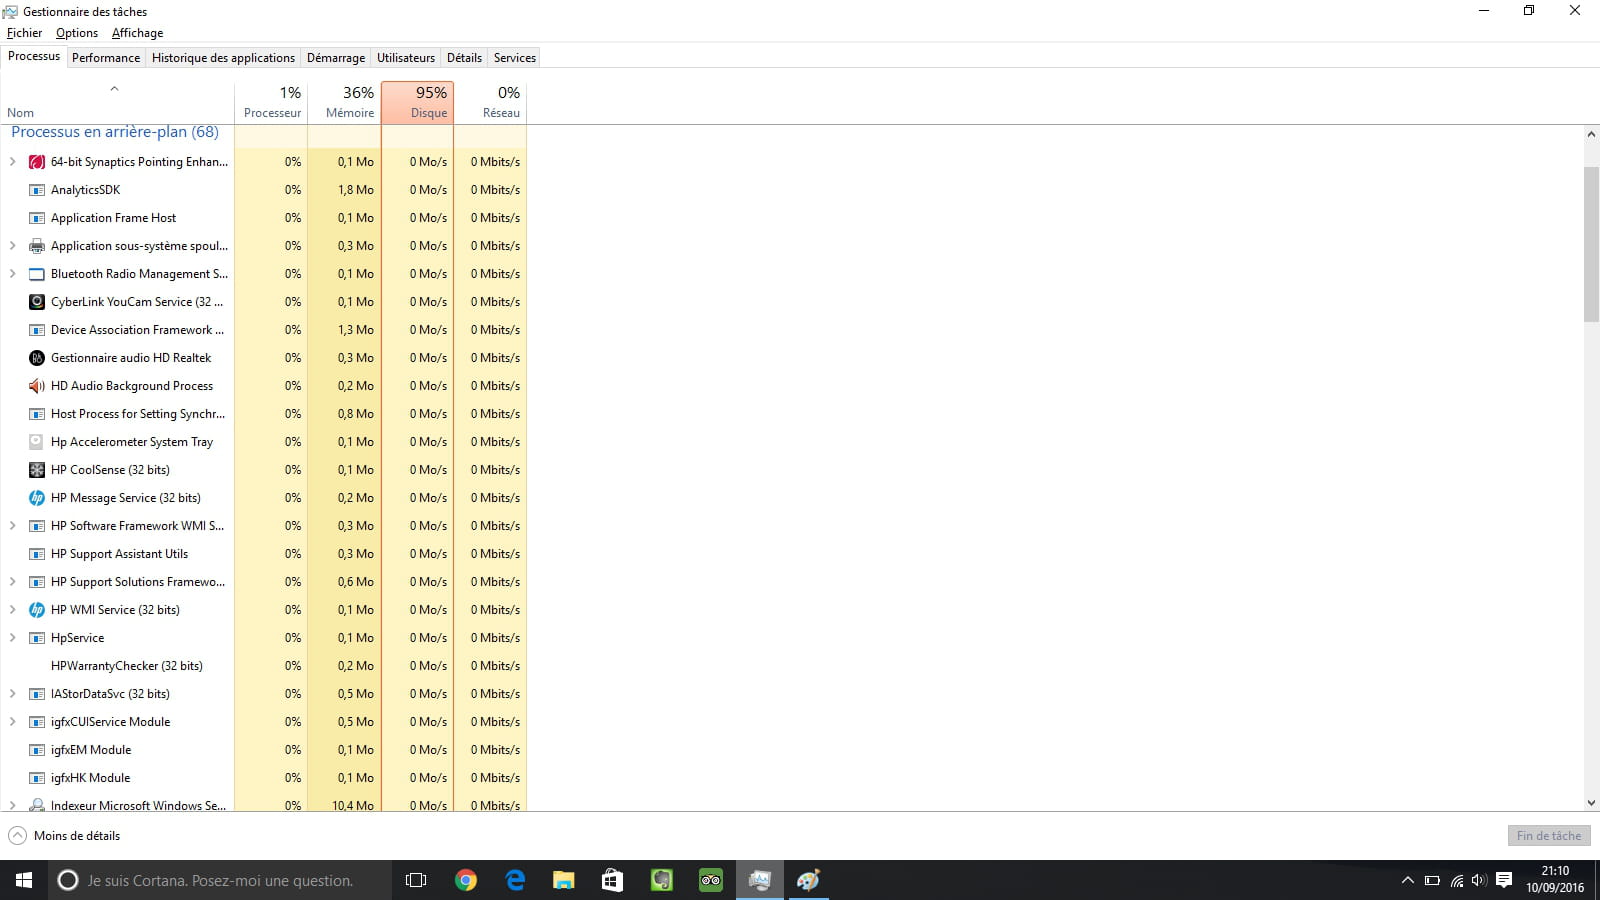1600x900 pixels.
Task: Click the Application Frame Host icon
Action: click(37, 218)
